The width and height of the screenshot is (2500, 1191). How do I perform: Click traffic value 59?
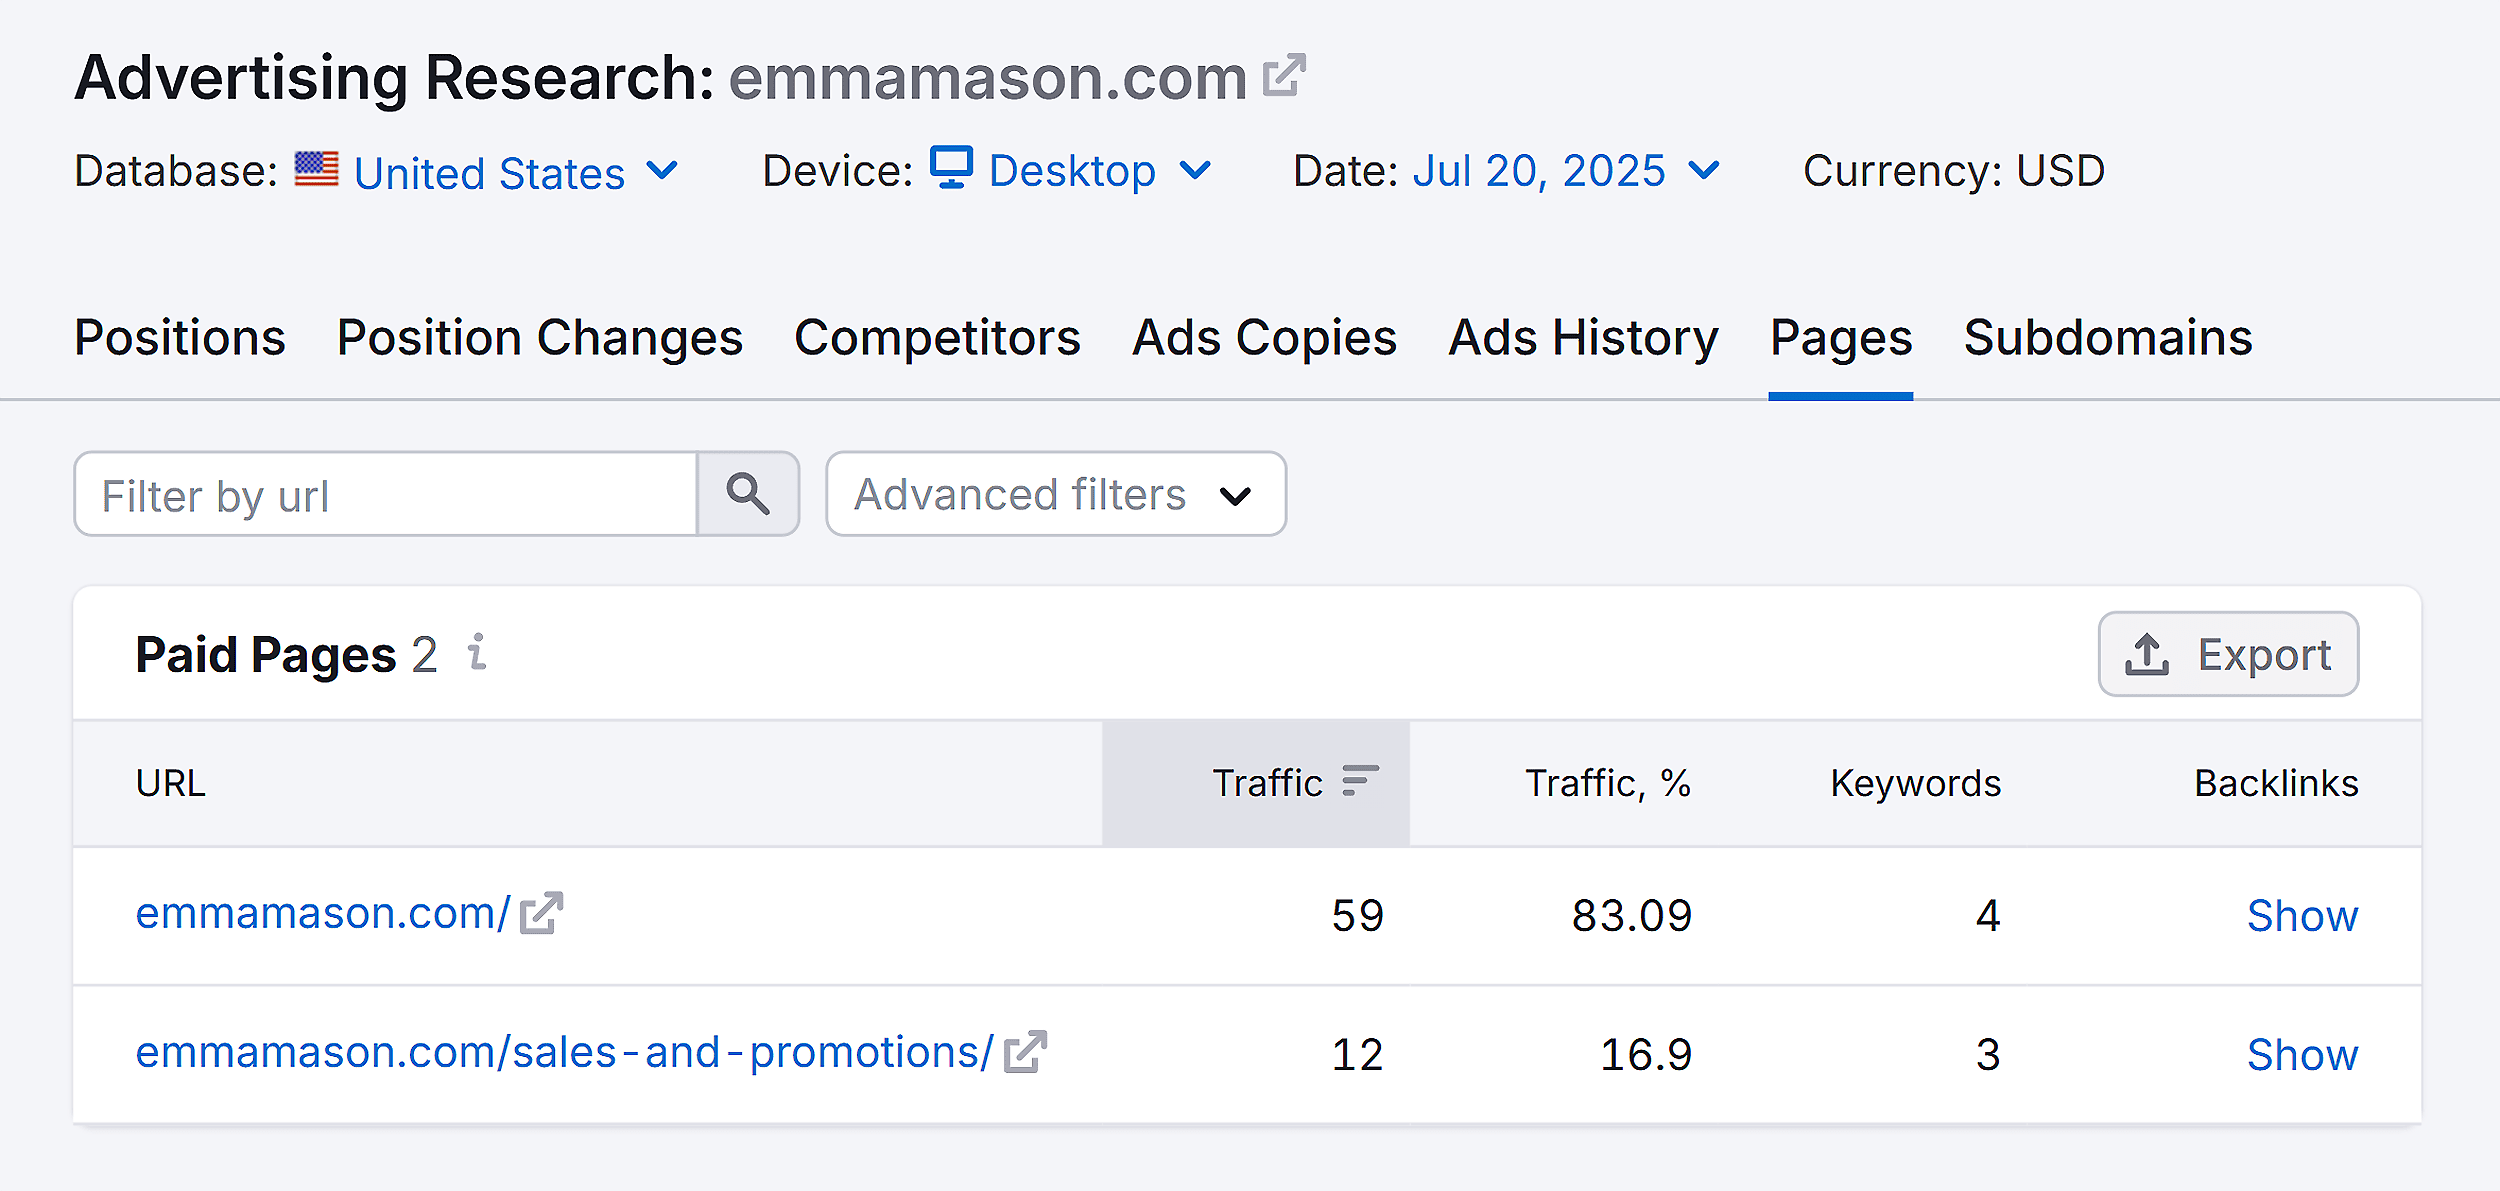coord(1357,915)
